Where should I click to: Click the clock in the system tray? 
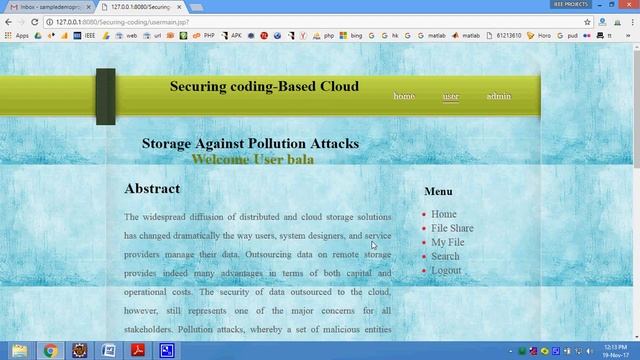pos(616,351)
